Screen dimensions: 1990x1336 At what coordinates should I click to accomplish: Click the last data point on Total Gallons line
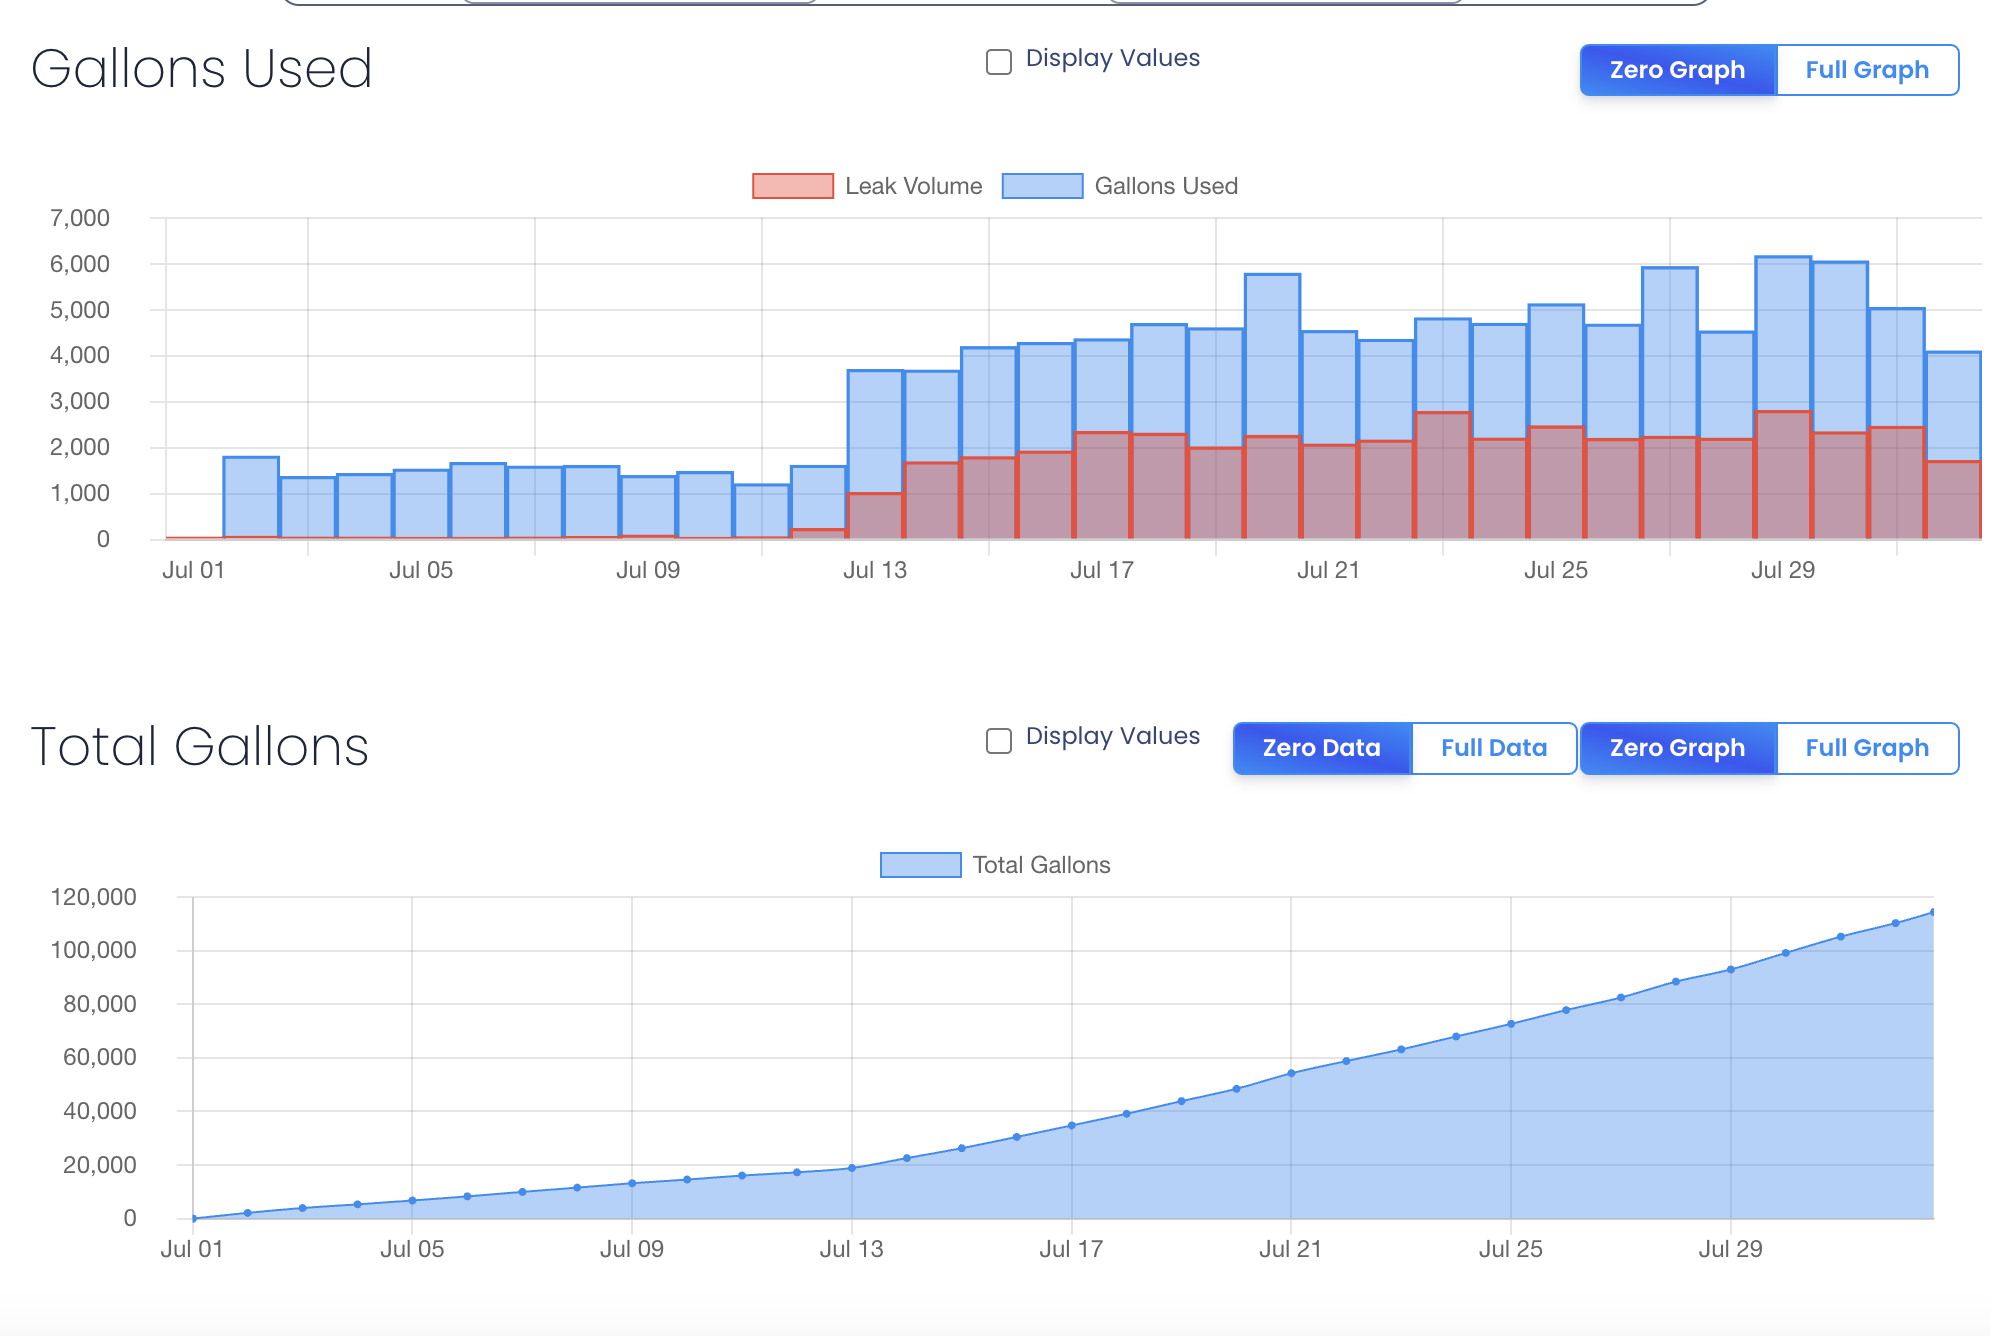(1932, 912)
